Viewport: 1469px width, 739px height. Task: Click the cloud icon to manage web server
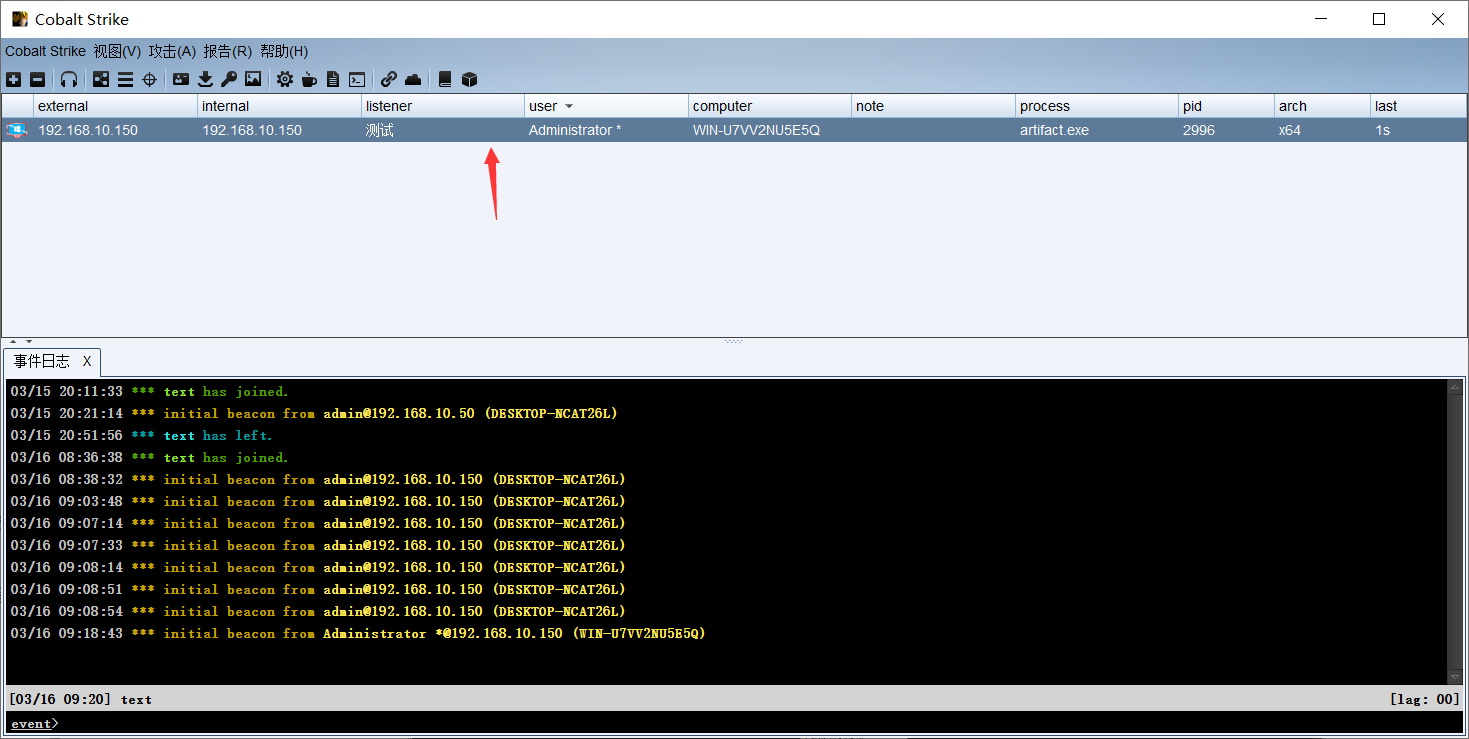(x=413, y=79)
